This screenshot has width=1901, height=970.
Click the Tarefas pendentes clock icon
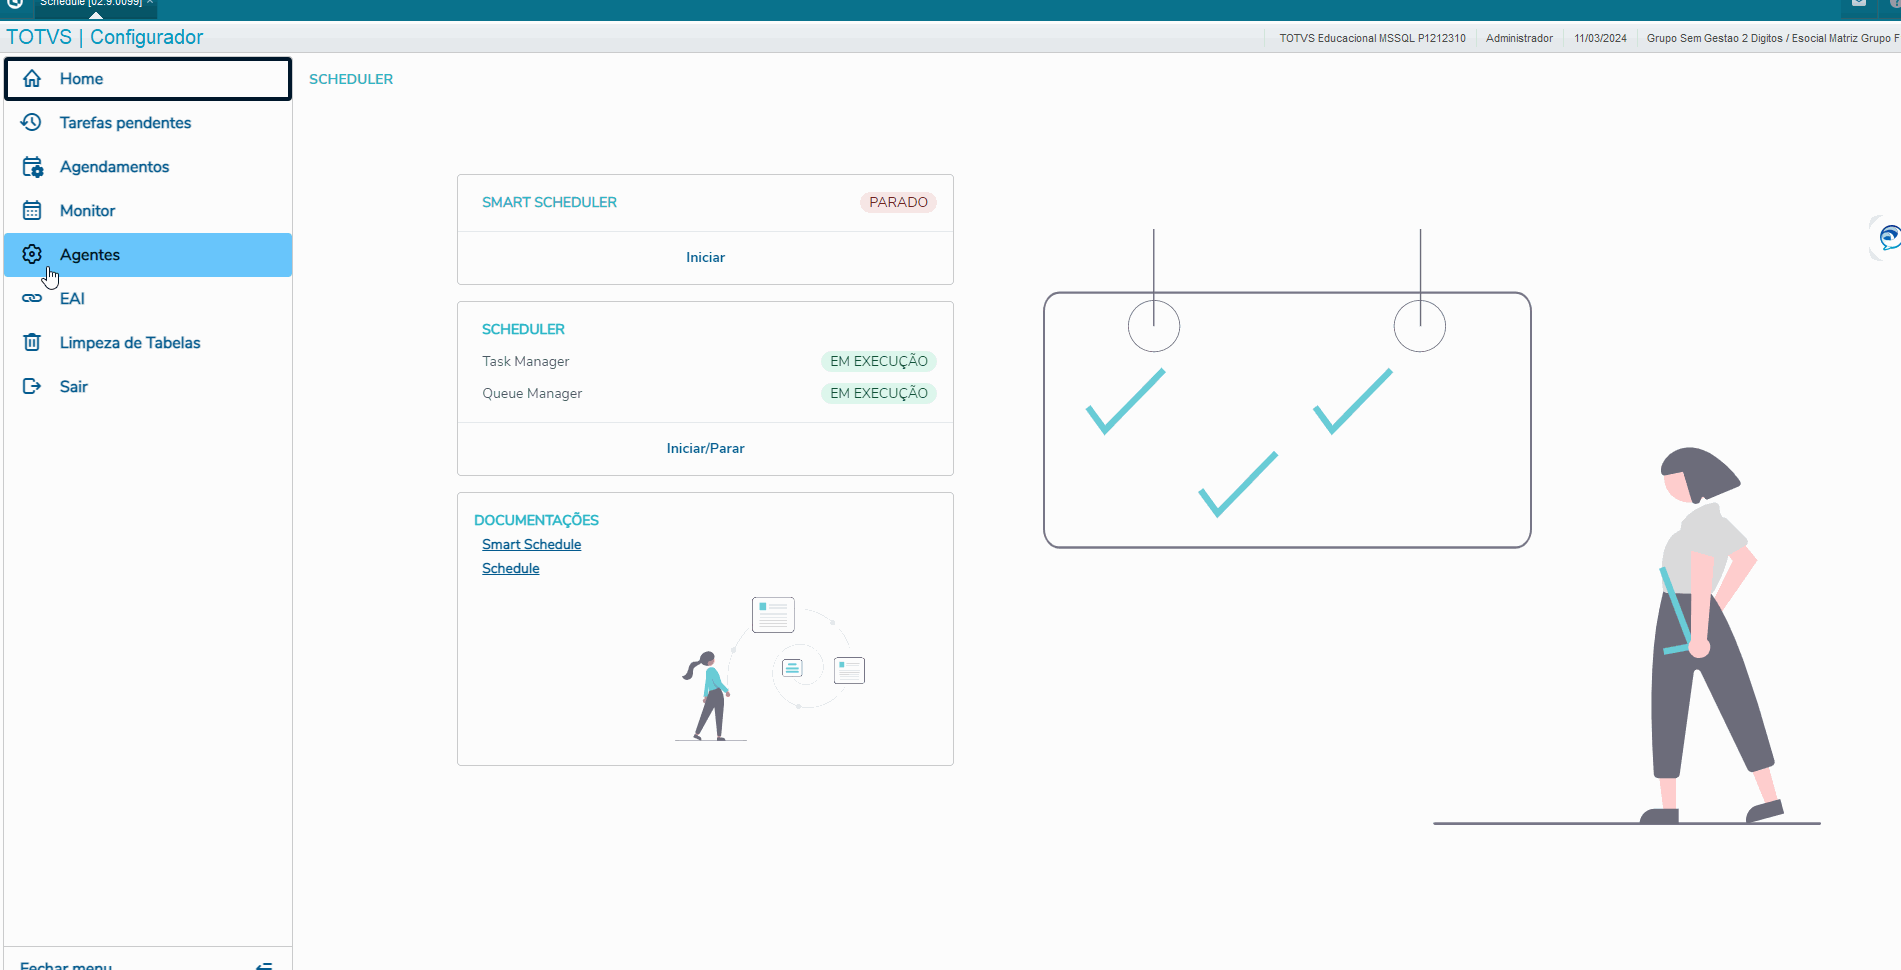coord(32,123)
